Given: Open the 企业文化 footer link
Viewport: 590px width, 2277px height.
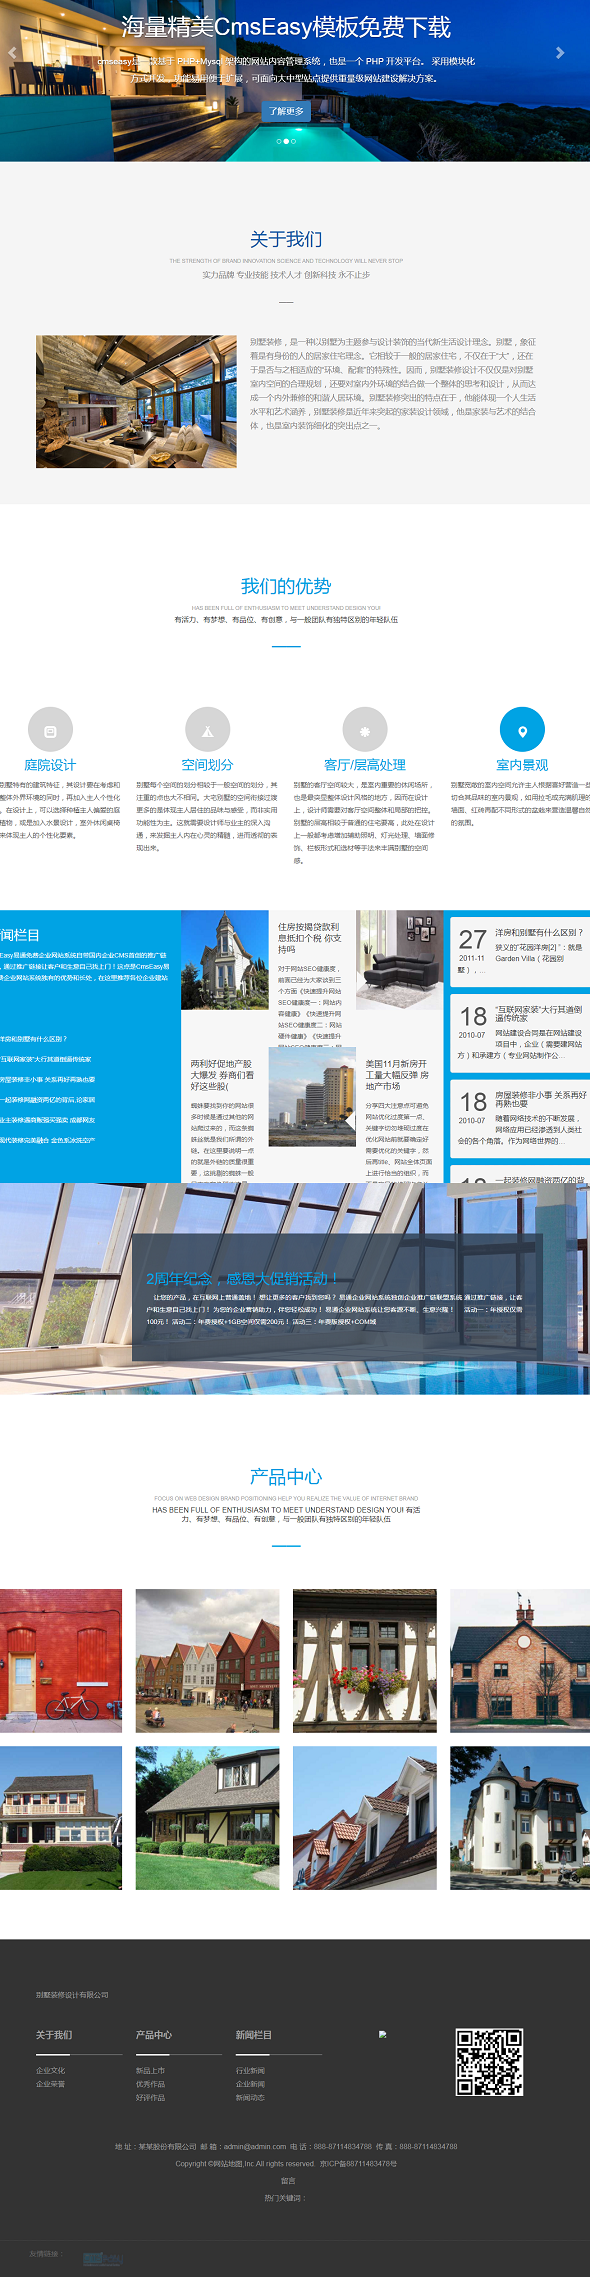Looking at the screenshot, I should [51, 2070].
